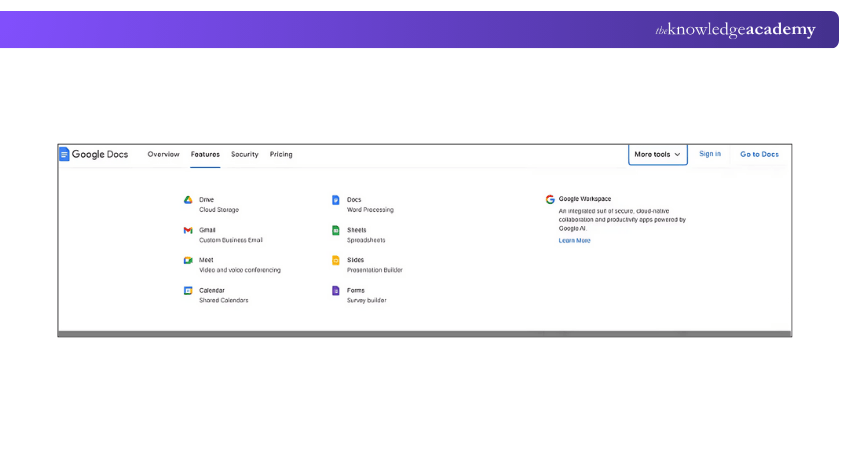Click the 'Shared Calendars' subtitle
Image resolution: width=850 pixels, height=450 pixels.
click(x=223, y=300)
